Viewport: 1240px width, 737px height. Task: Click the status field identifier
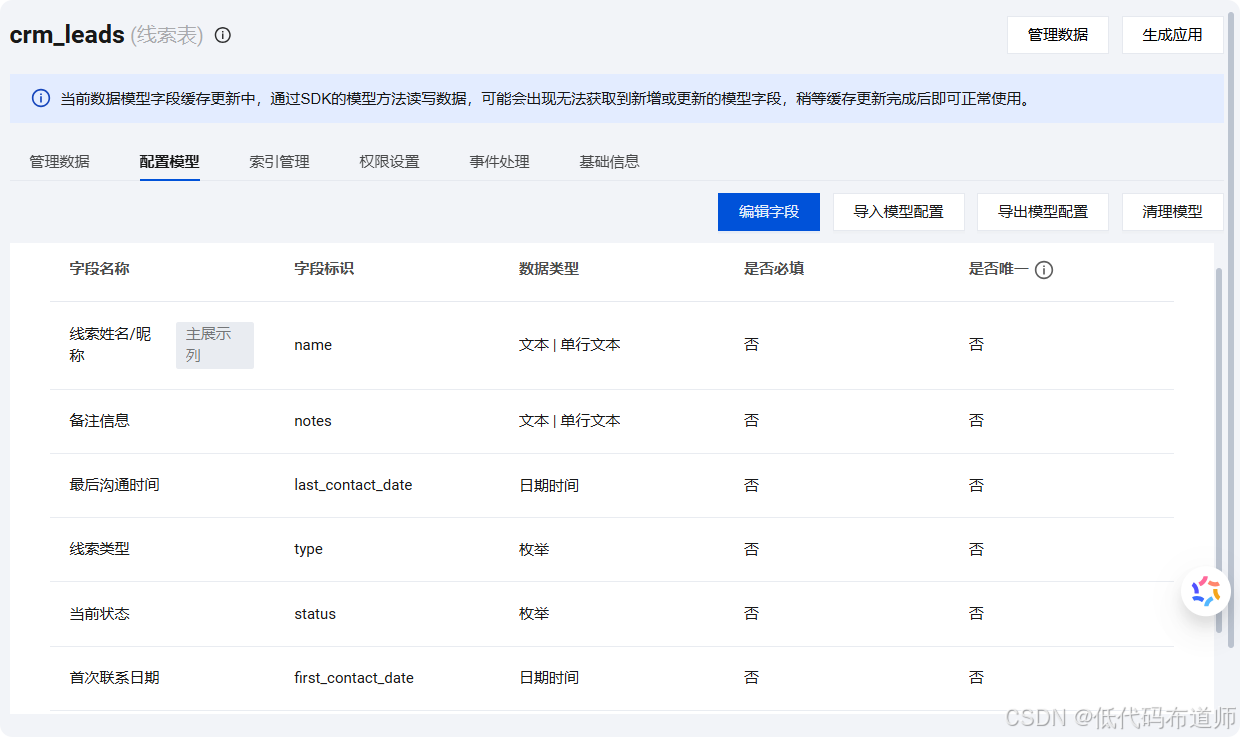315,614
